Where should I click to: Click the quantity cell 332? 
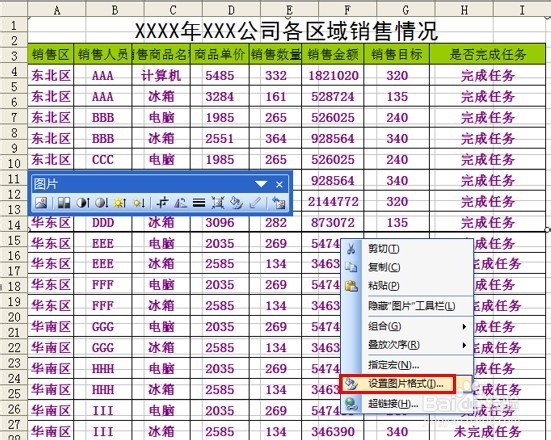[x=276, y=76]
